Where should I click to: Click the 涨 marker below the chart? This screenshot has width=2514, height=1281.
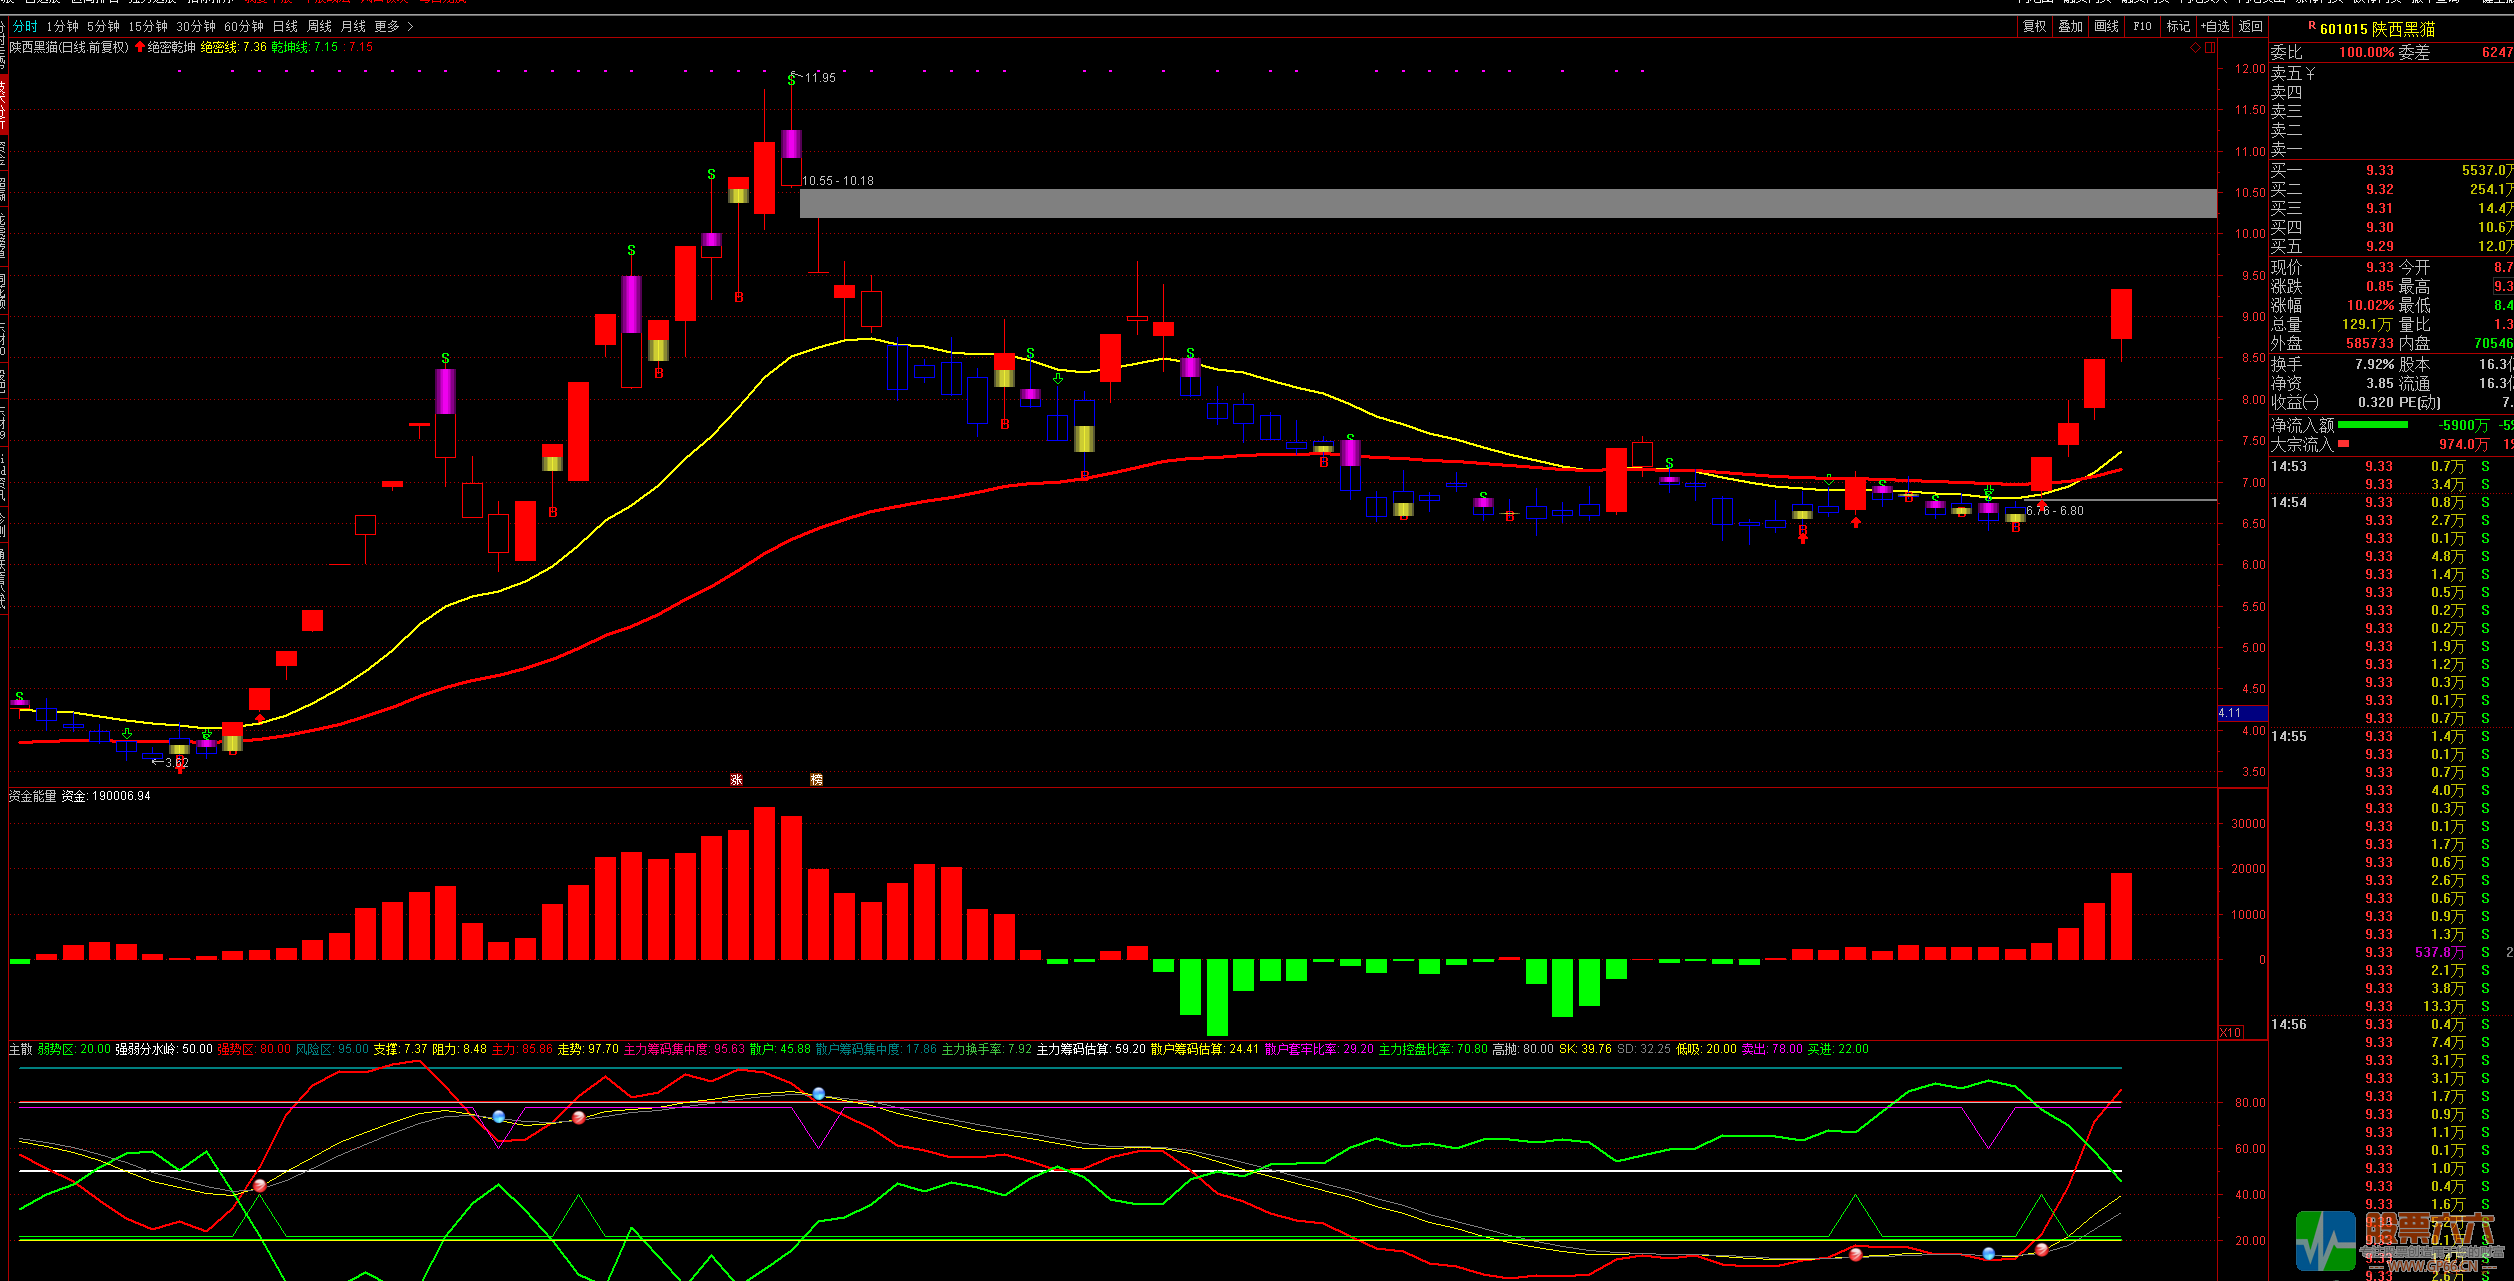tap(736, 780)
